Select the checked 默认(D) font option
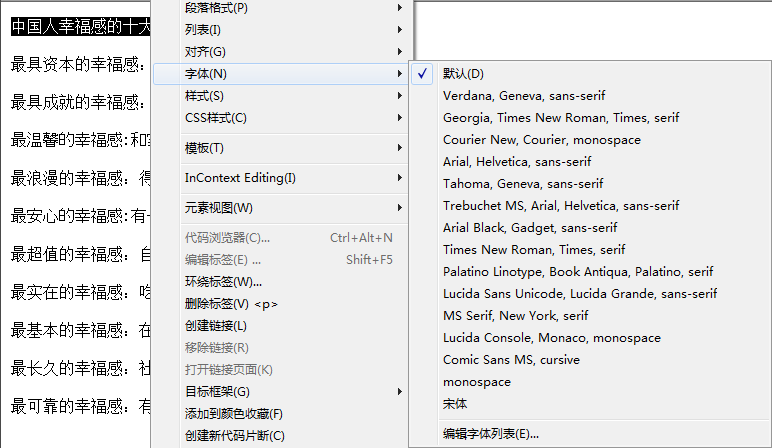Screen dimensions: 772x448 tap(463, 74)
